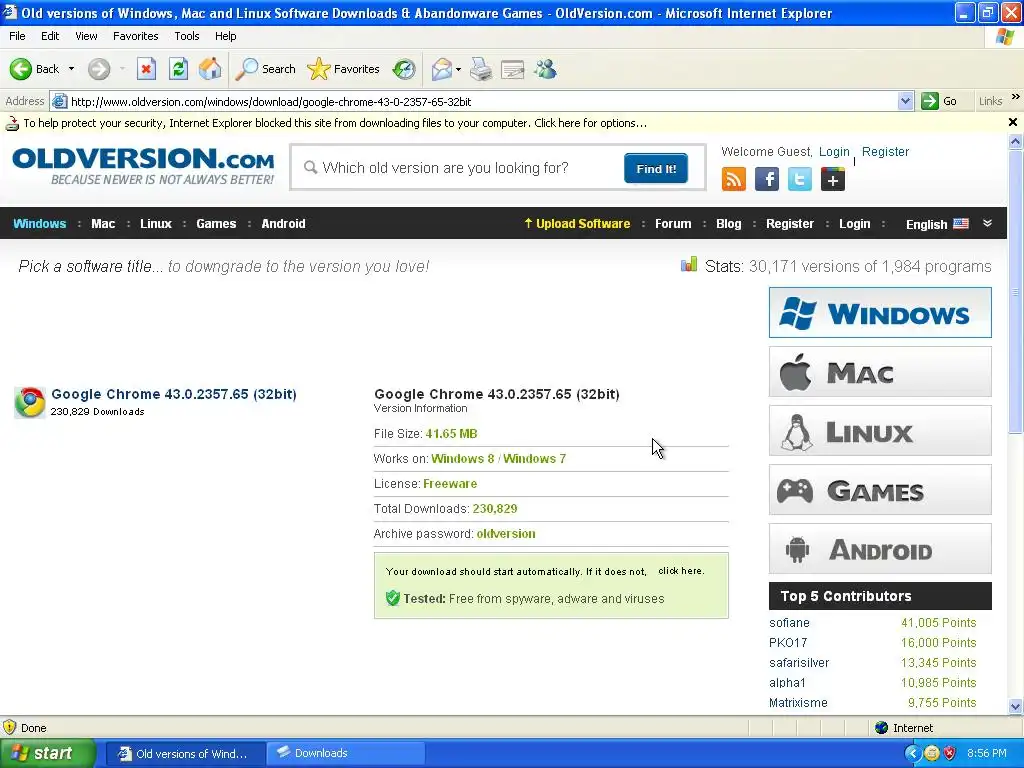Select Windows in the black nav bar
This screenshot has height=768, width=1024.
(40, 223)
